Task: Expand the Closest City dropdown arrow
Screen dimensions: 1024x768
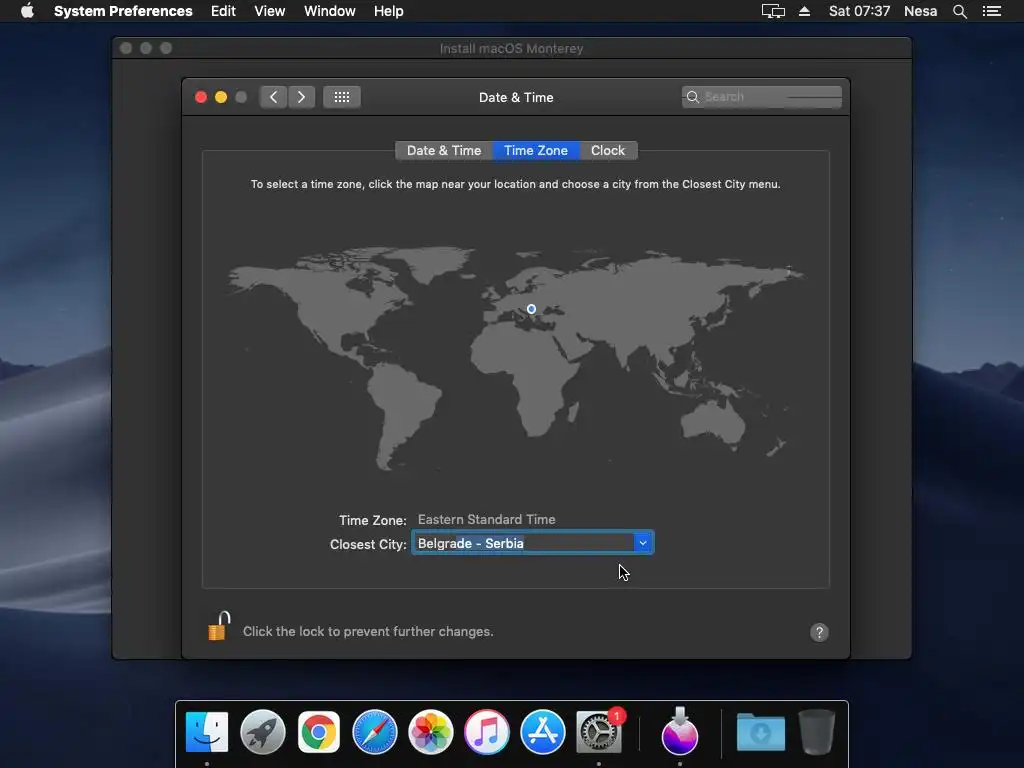Action: (x=643, y=543)
